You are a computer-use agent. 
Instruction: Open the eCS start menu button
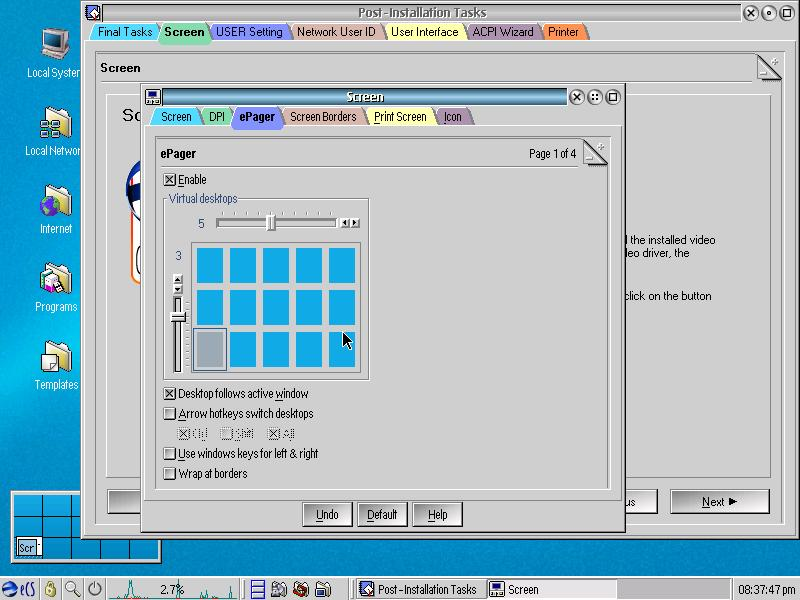[19, 589]
